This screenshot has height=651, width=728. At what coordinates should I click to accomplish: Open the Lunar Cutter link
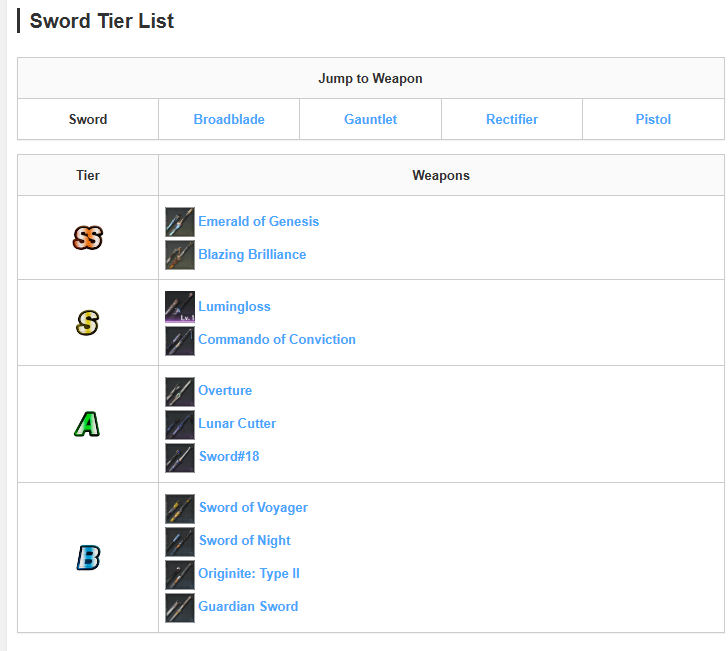(x=237, y=423)
